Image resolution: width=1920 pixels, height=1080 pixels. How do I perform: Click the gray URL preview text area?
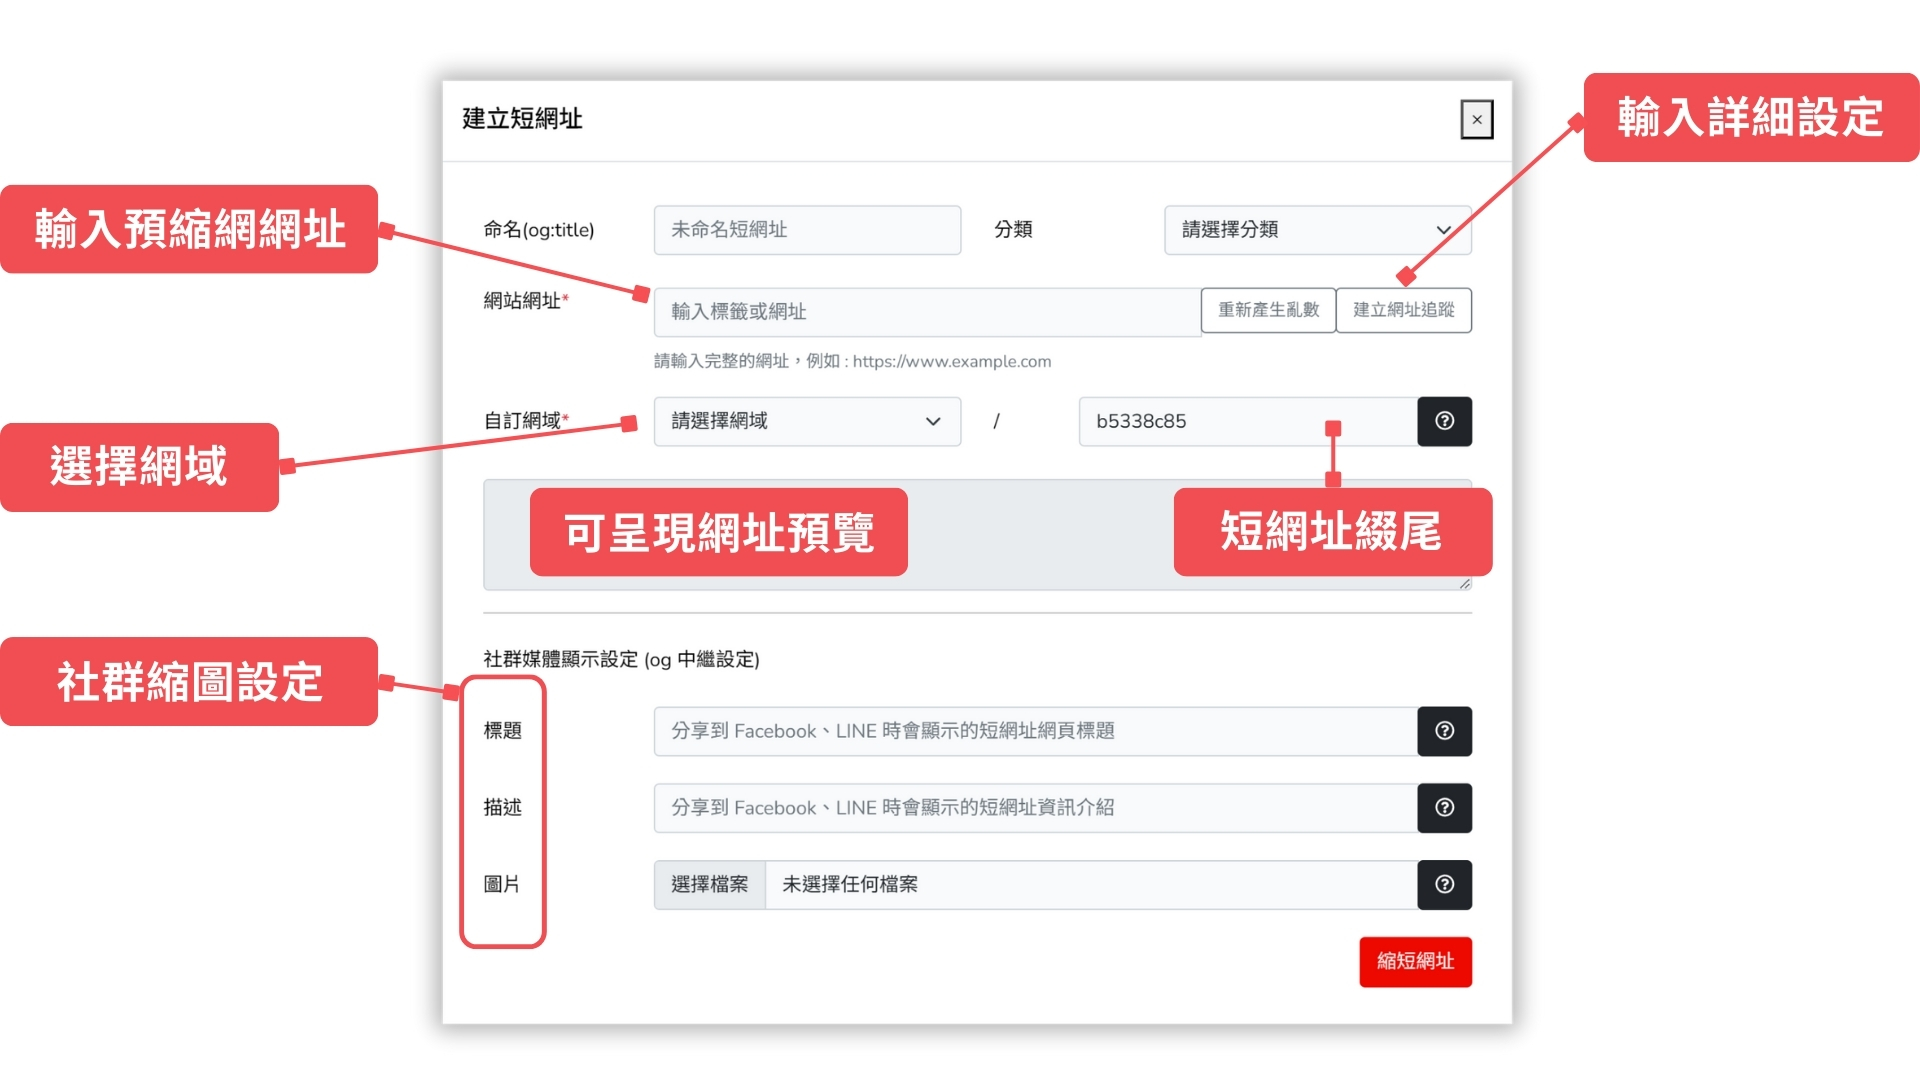1040,535
